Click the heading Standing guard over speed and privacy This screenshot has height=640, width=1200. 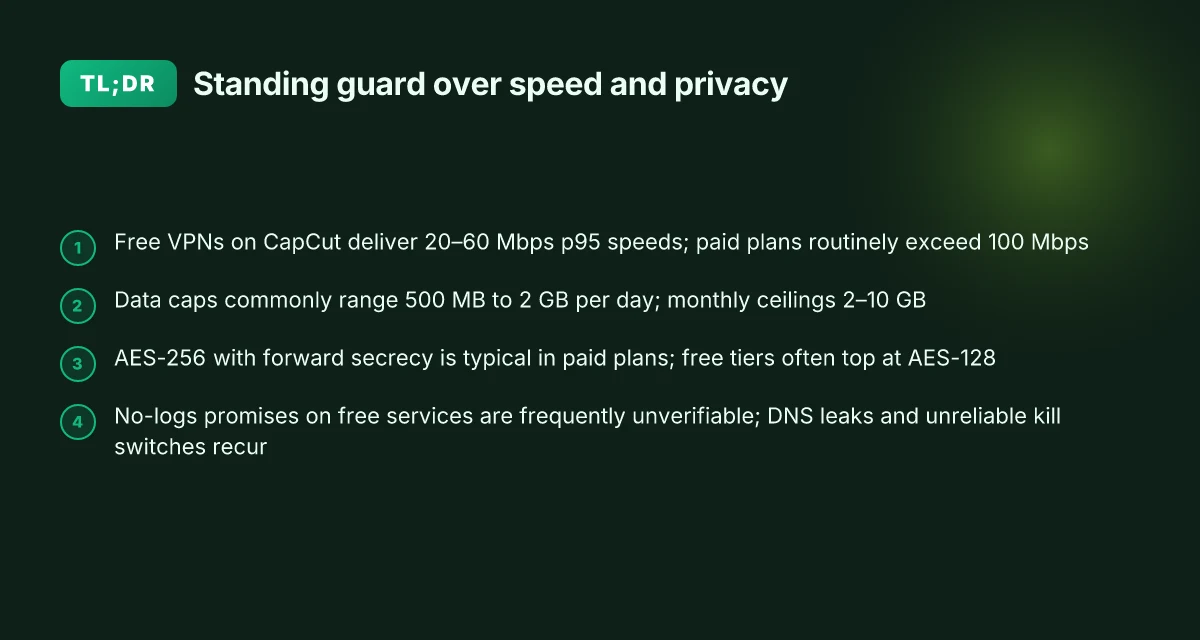click(x=490, y=85)
